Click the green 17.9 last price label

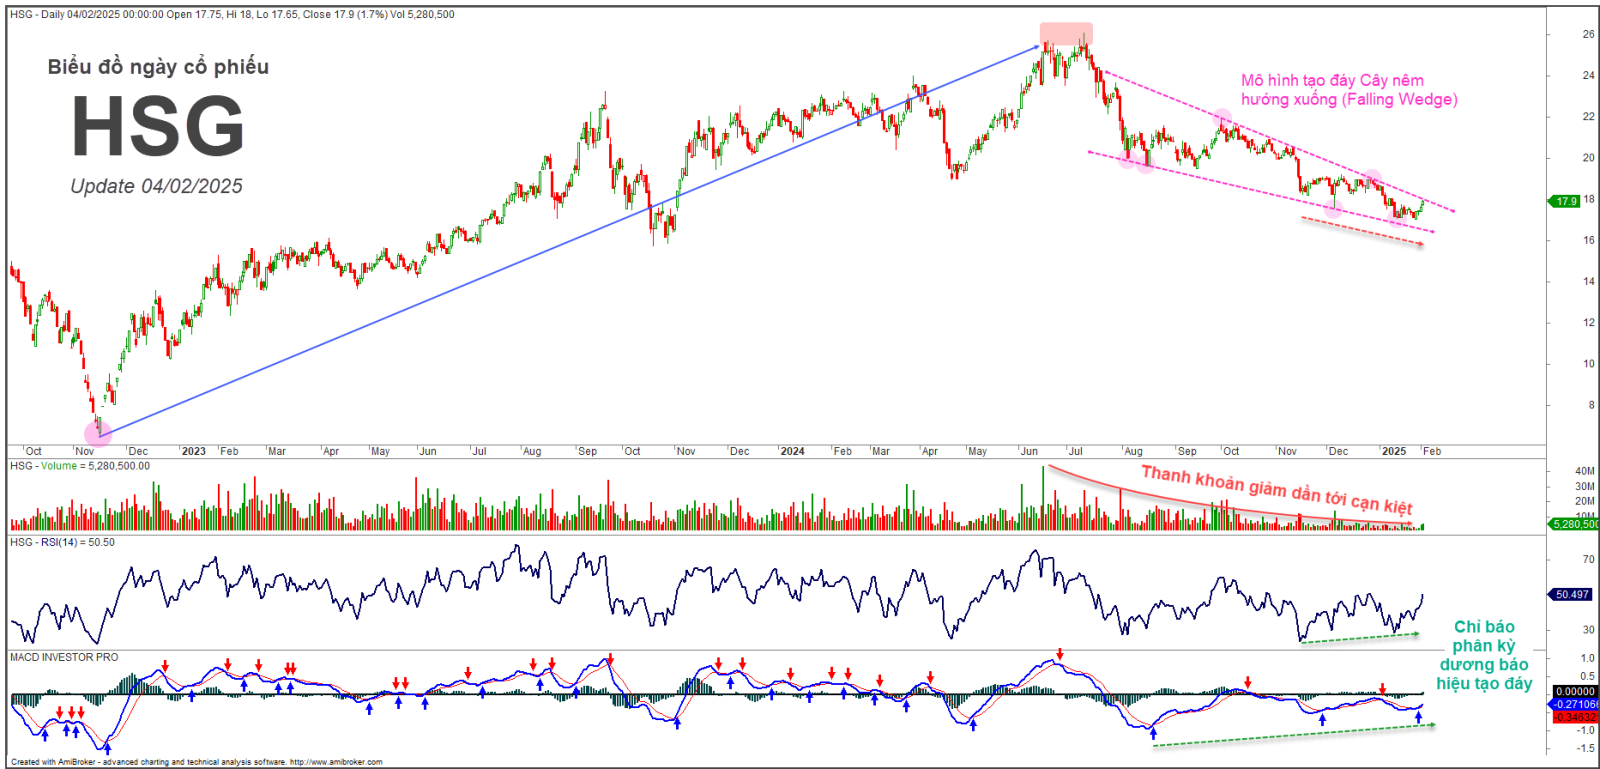1565,201
